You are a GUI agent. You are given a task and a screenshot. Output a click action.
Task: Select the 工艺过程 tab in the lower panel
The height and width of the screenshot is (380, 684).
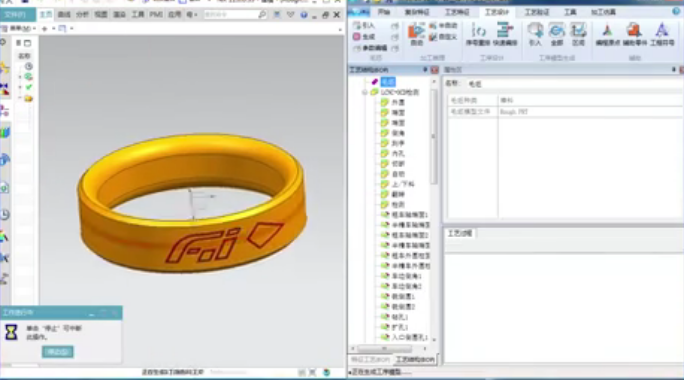[460, 233]
